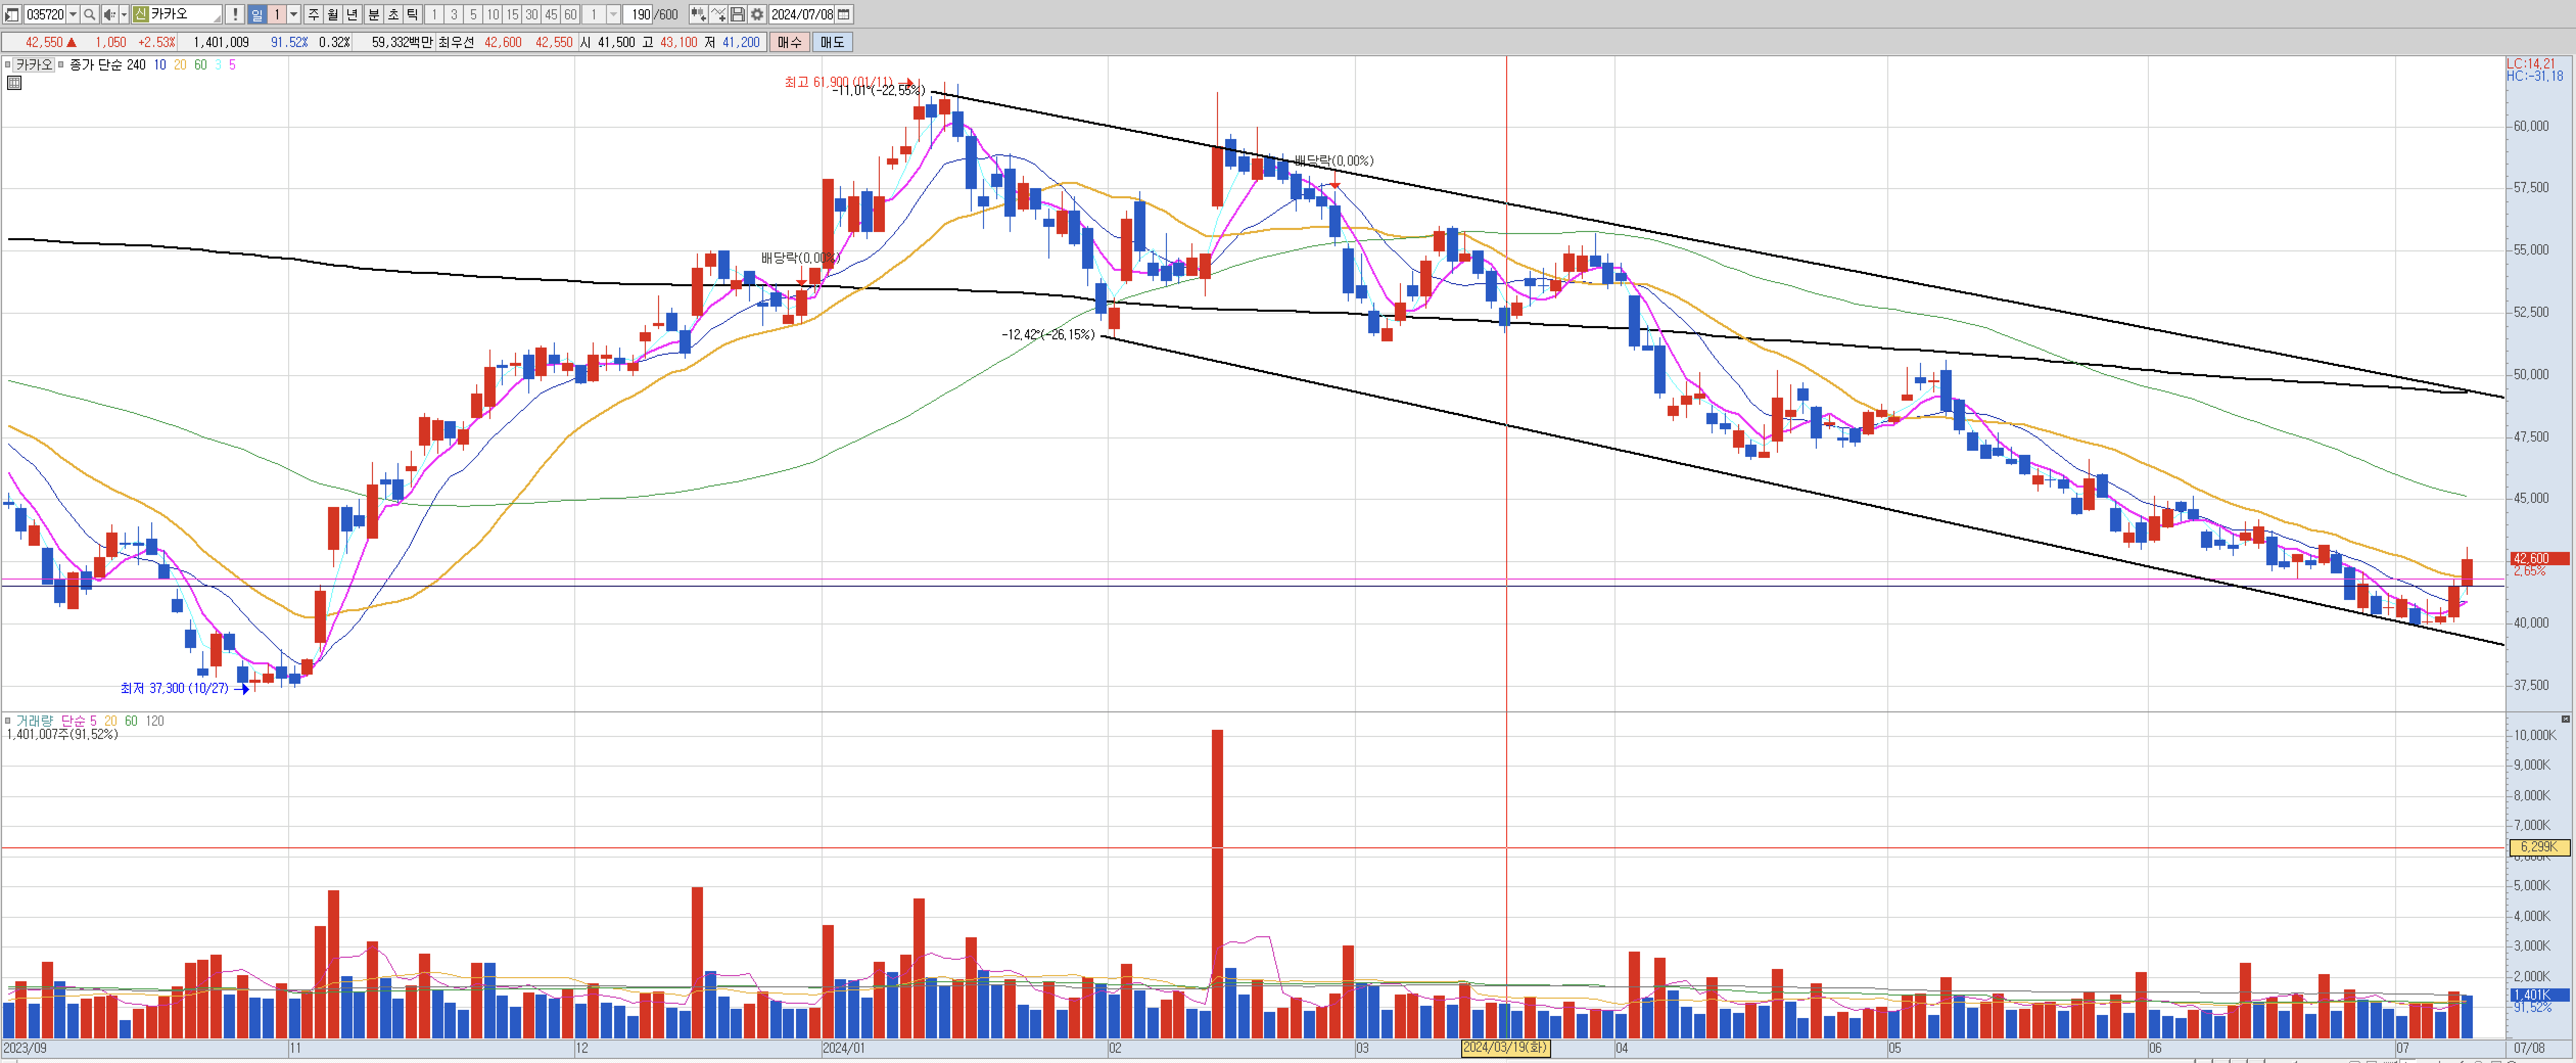Open chart settings gear icon
The width and height of the screenshot is (2576, 1063).
[757, 15]
